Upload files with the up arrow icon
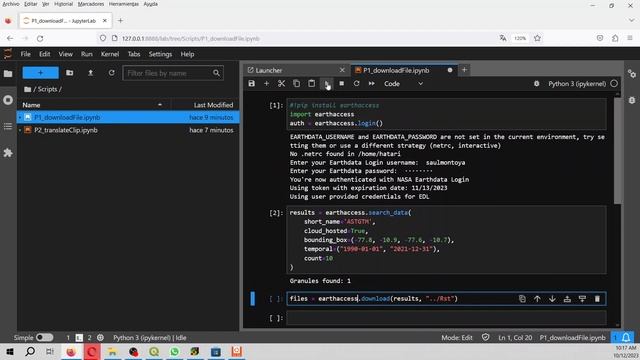 91,73
